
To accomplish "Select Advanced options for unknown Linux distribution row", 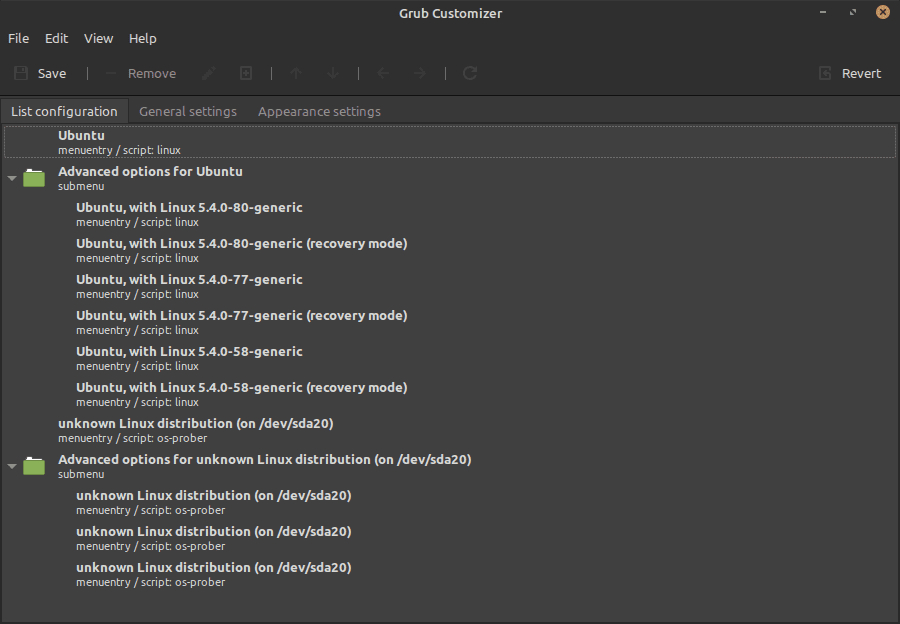I will tap(450, 466).
